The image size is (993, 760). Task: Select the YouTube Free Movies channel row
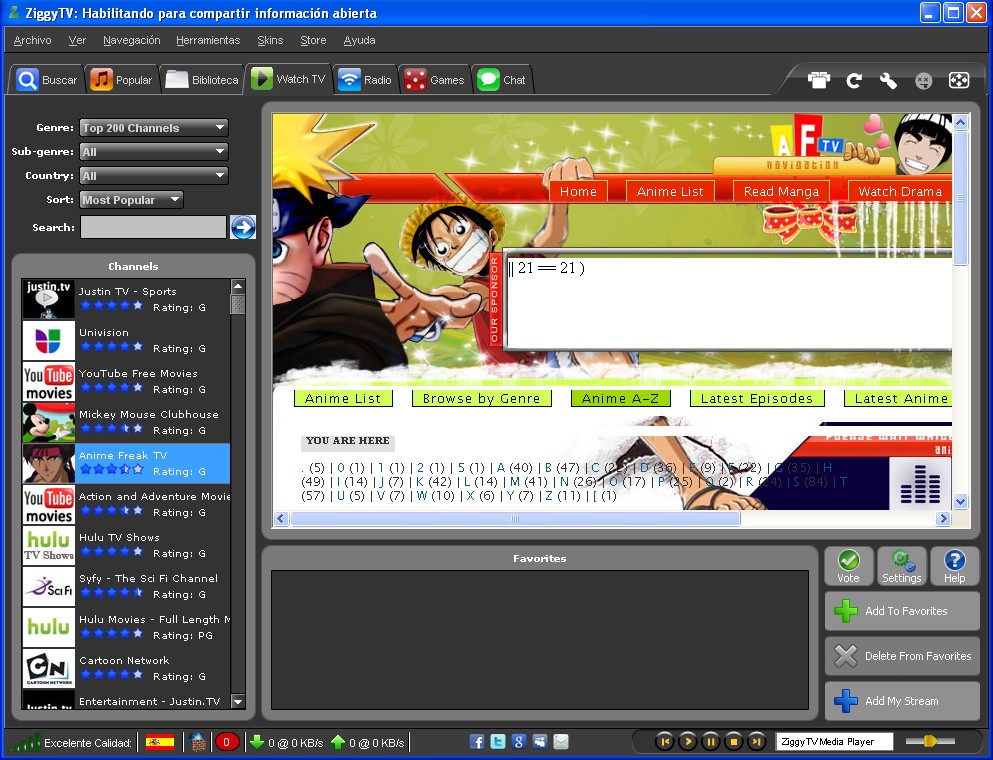(x=126, y=381)
